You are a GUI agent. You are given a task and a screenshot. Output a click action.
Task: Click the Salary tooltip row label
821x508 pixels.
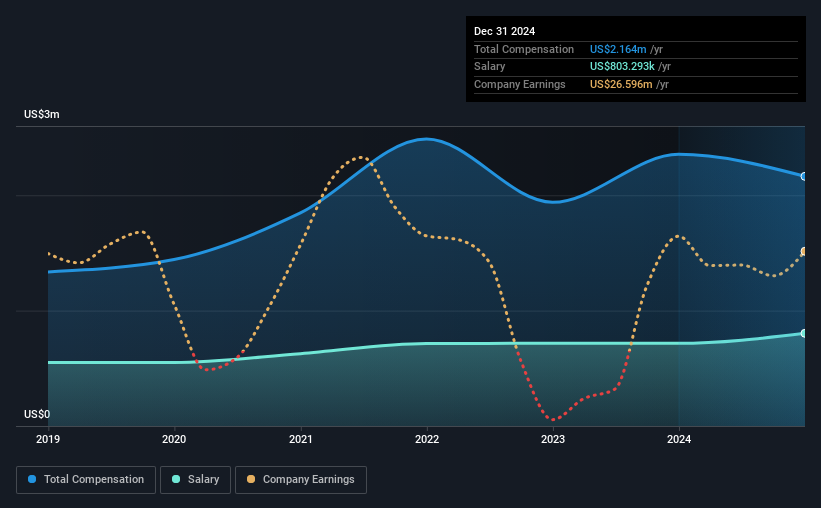click(490, 67)
